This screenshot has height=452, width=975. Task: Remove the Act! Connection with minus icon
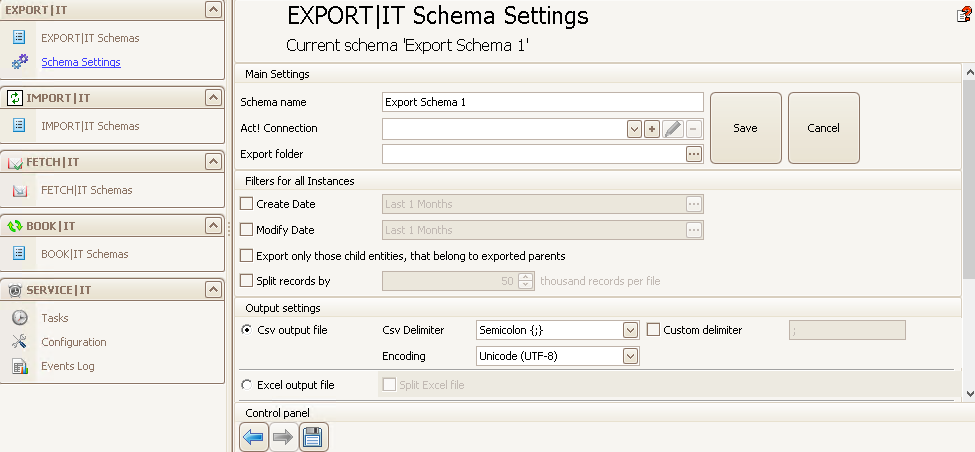click(694, 129)
